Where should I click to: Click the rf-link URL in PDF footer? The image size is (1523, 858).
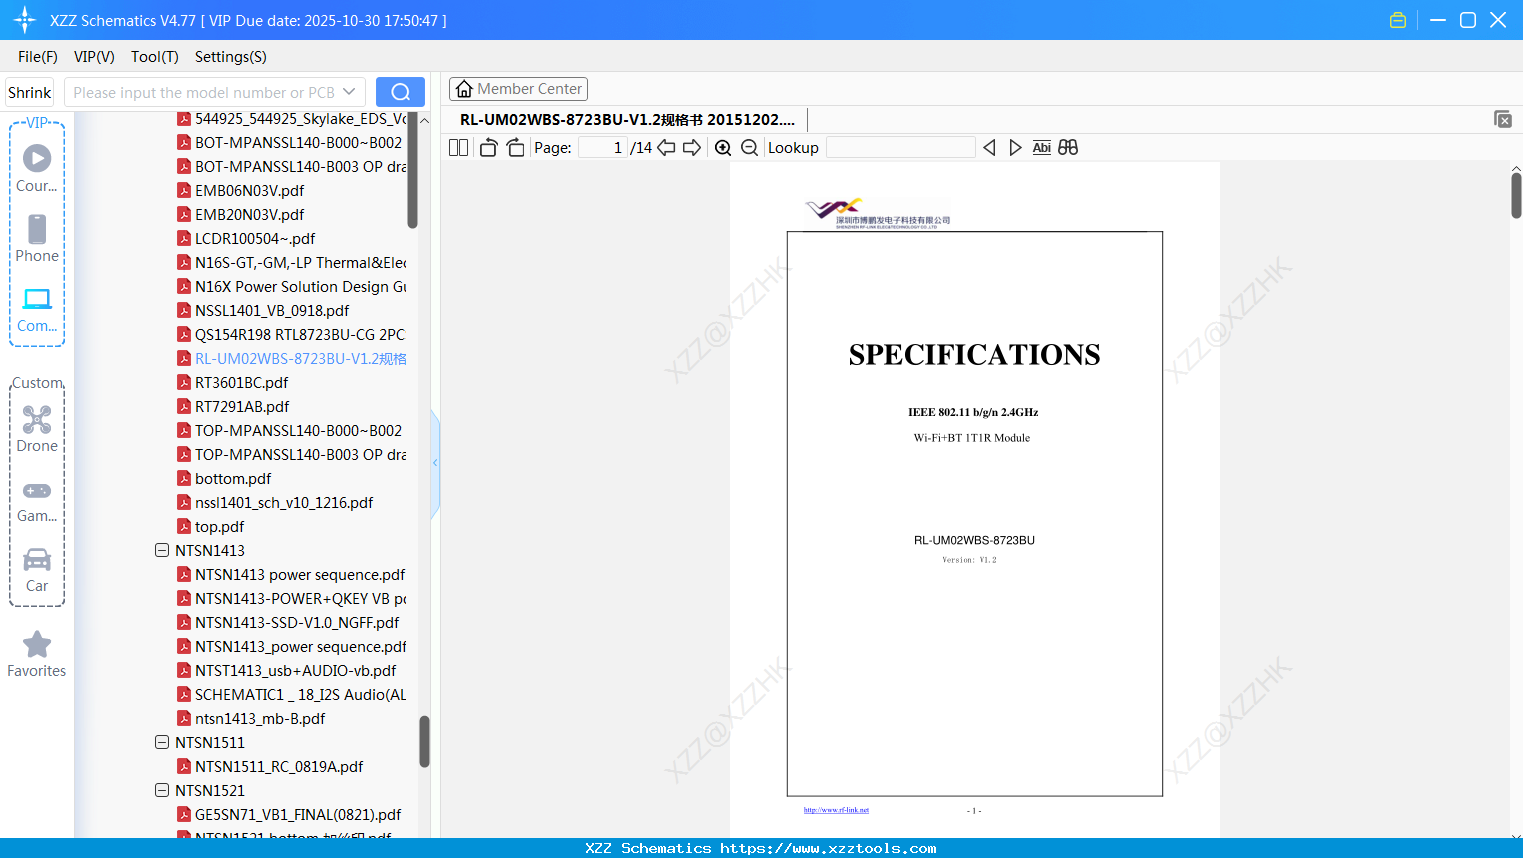point(836,810)
